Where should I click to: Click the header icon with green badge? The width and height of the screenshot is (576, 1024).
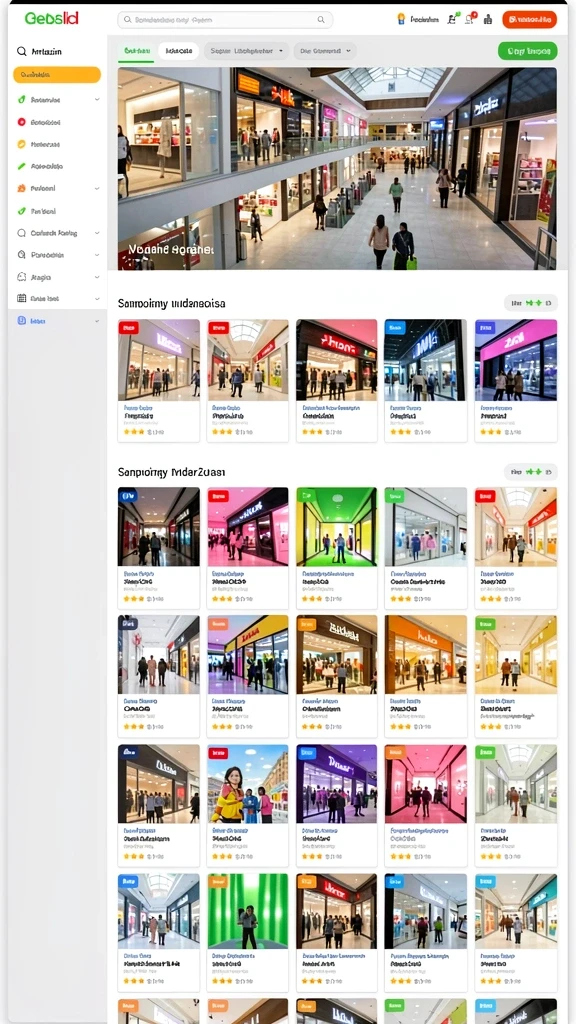[x=452, y=19]
